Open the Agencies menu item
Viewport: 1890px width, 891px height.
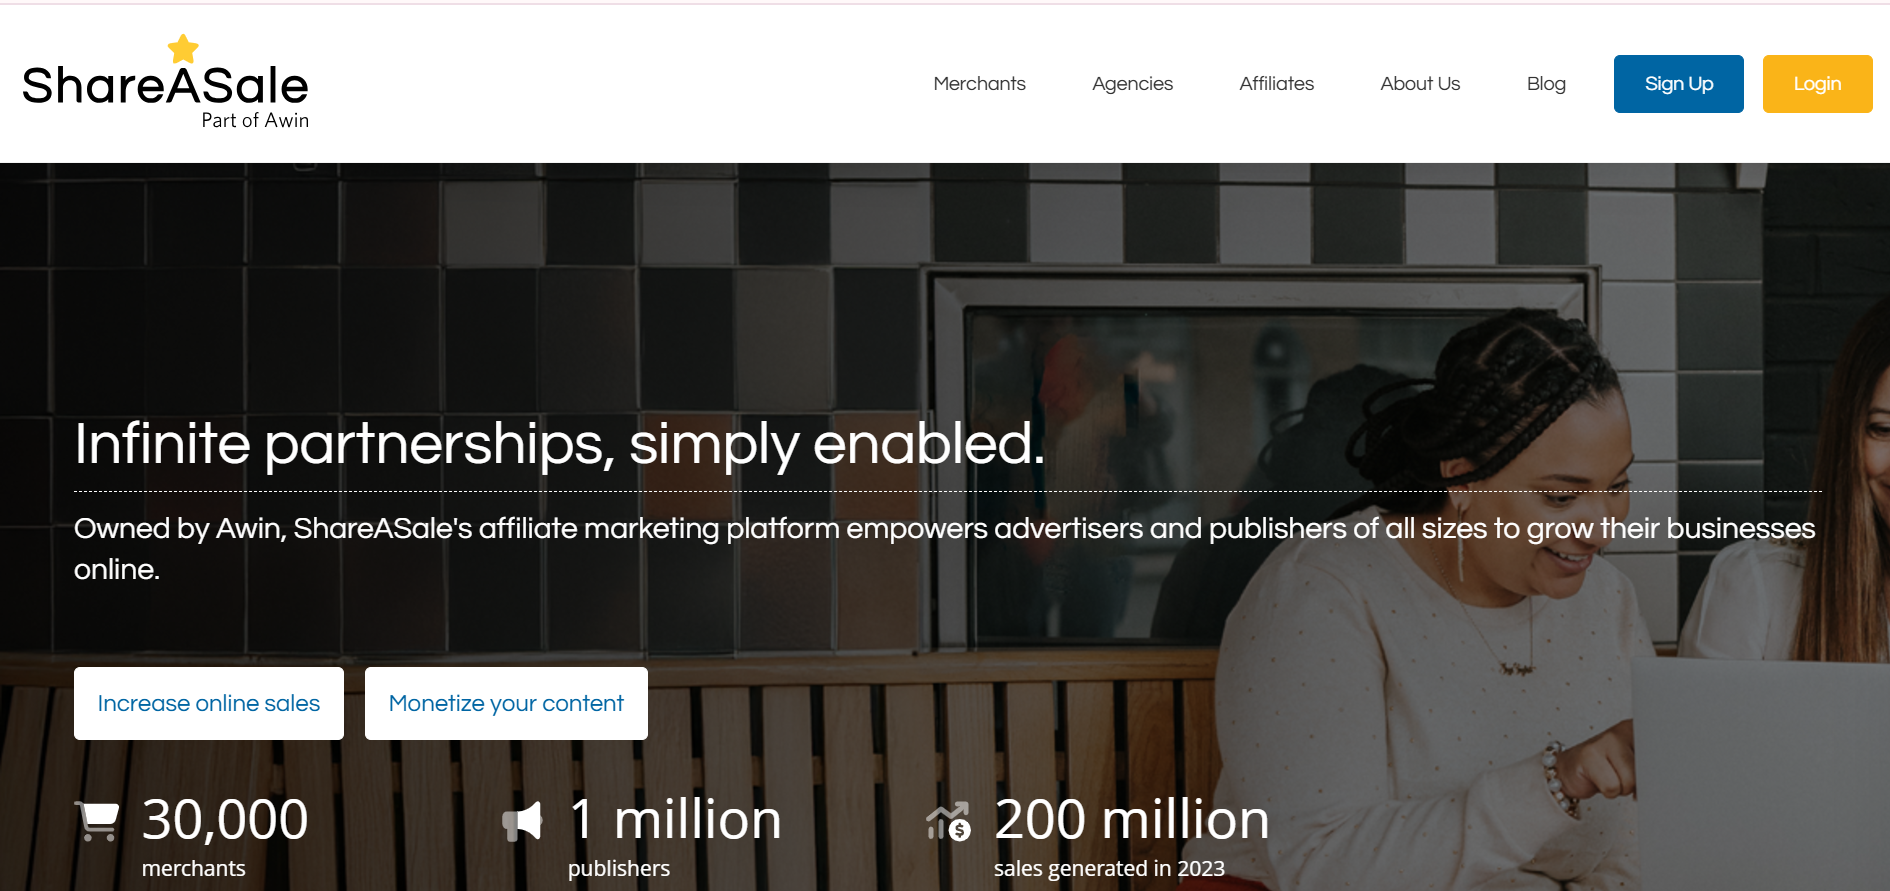[1132, 84]
